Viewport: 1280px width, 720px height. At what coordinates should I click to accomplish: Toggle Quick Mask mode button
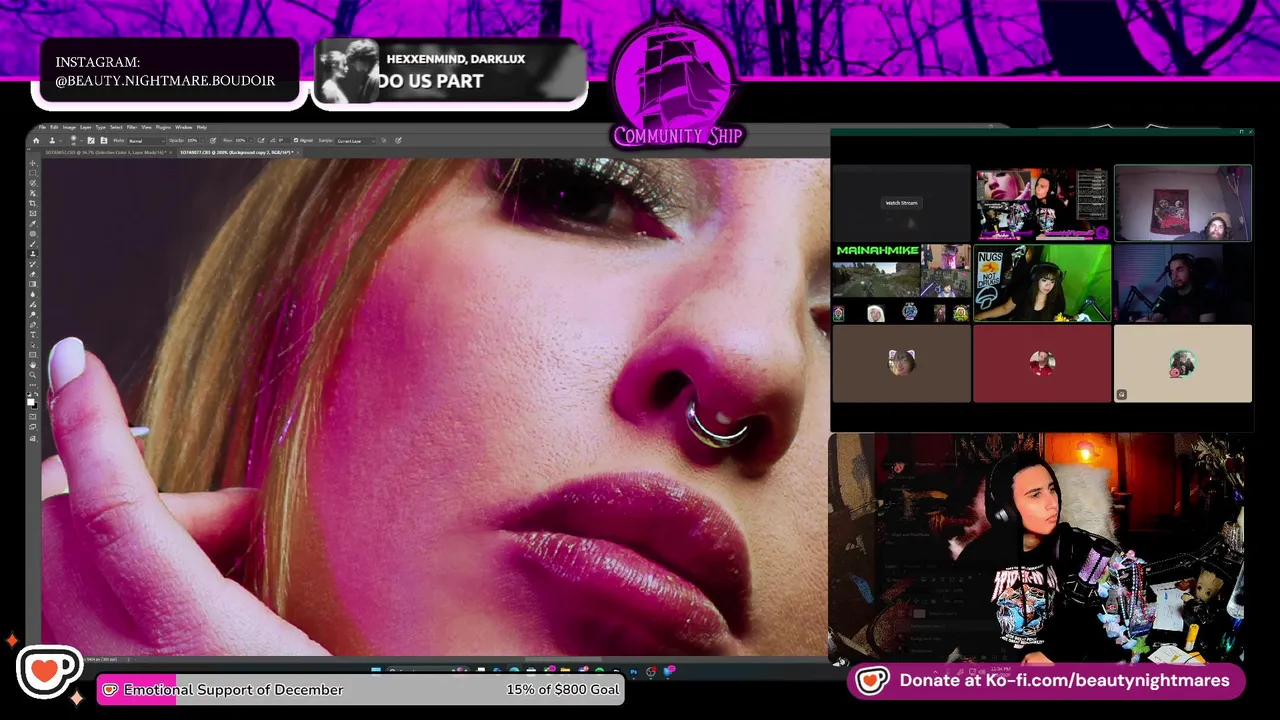coord(32,416)
